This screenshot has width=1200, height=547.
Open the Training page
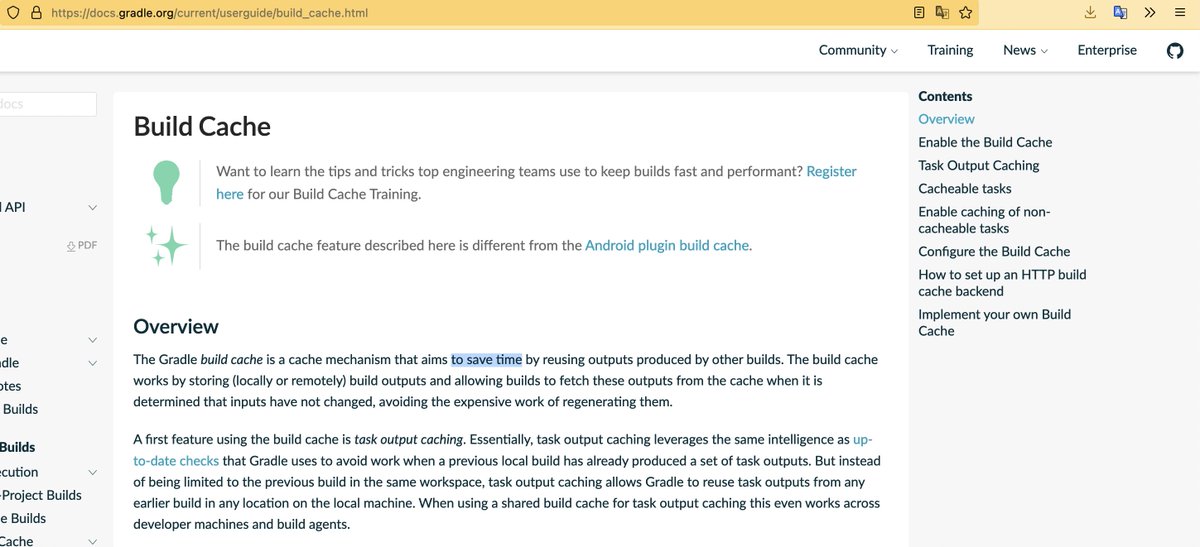click(950, 50)
